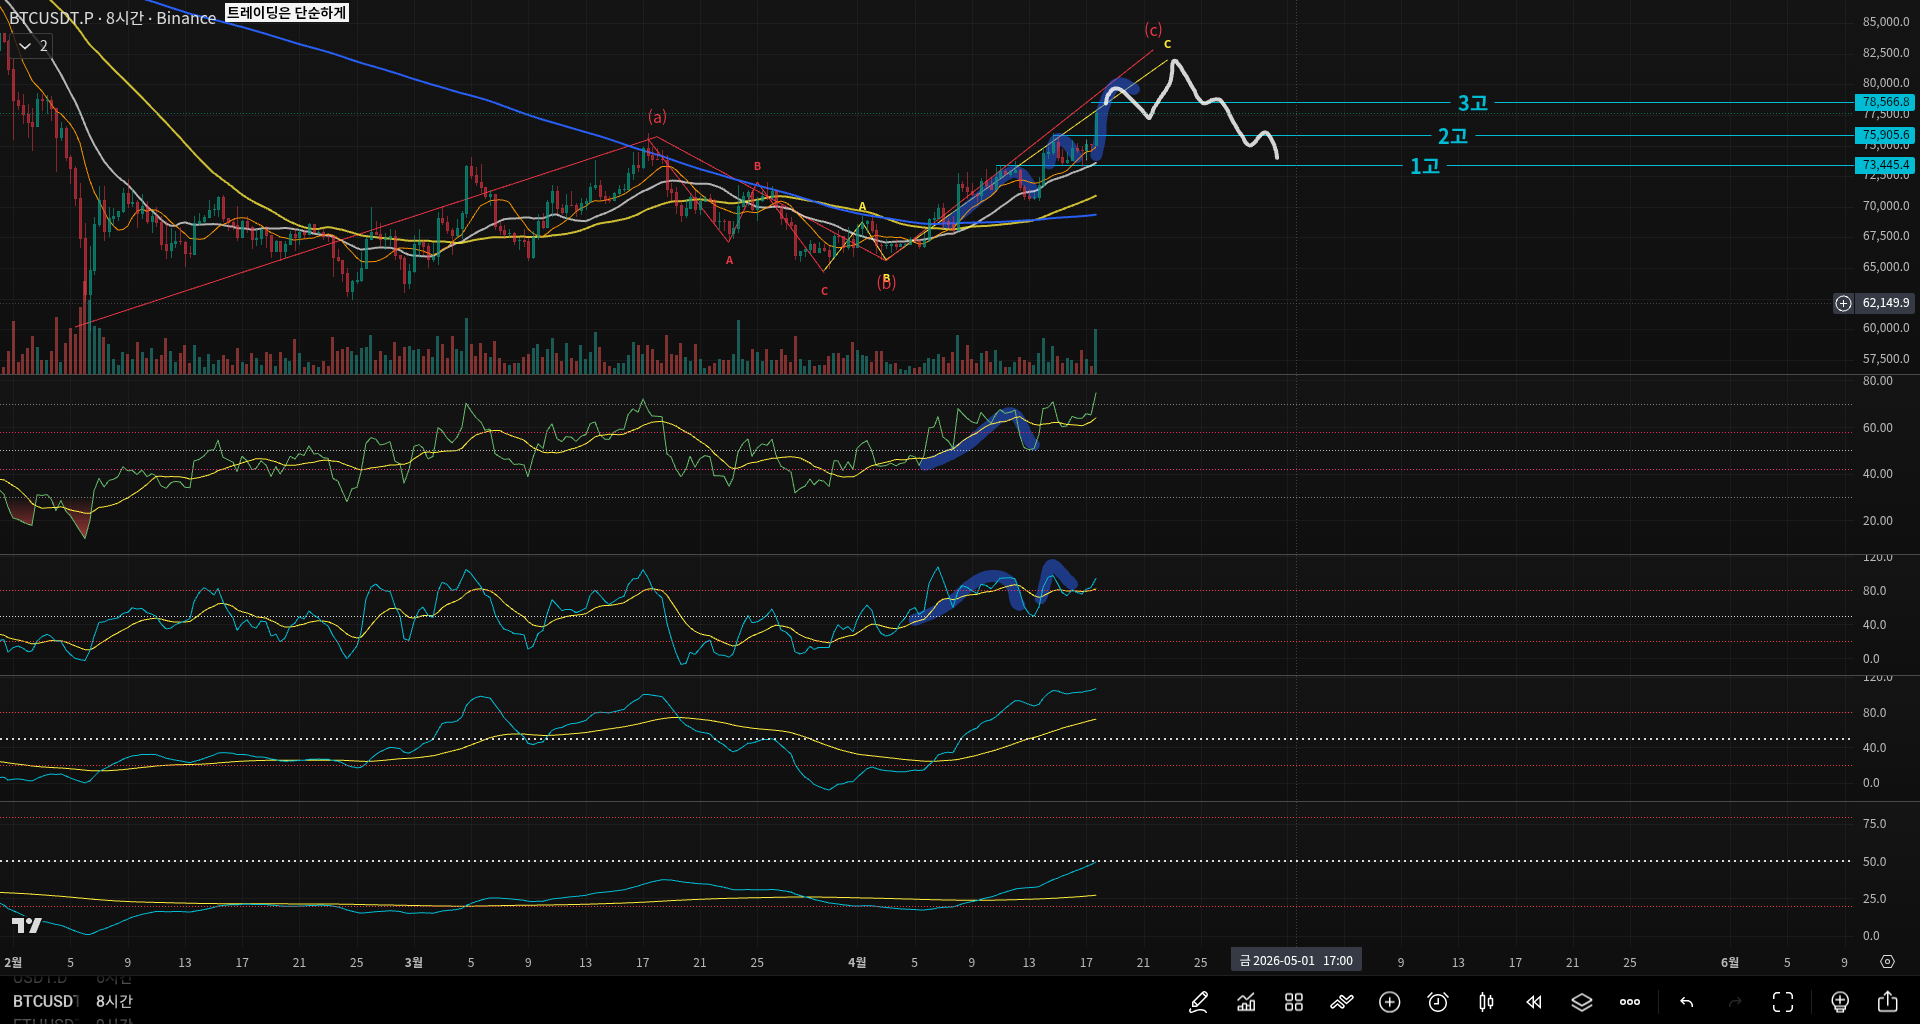The image size is (1920, 1024).
Task: Start bar replay with the rewind icon
Action: 1534,1002
